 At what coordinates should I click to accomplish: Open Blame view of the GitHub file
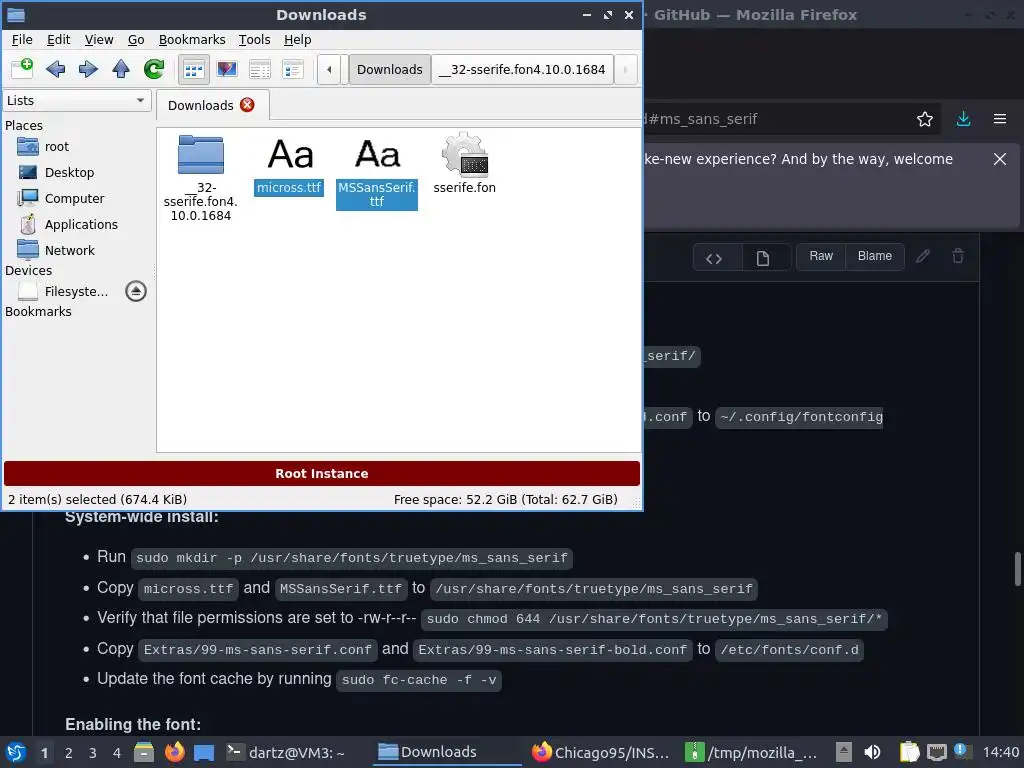pos(874,256)
